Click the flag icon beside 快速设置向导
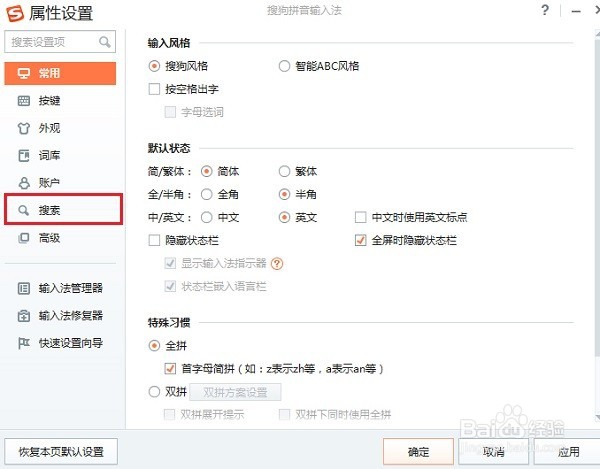Viewport: 600px width, 469px height. tap(24, 343)
